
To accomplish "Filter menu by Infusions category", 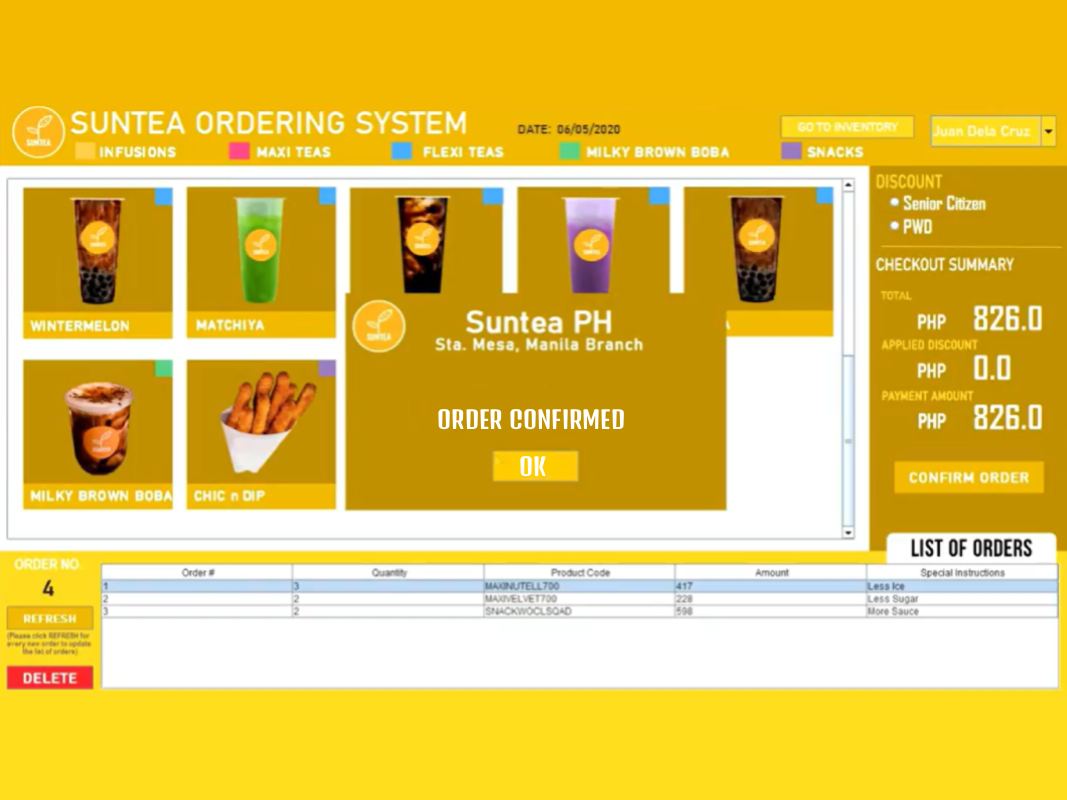I will click(137, 152).
